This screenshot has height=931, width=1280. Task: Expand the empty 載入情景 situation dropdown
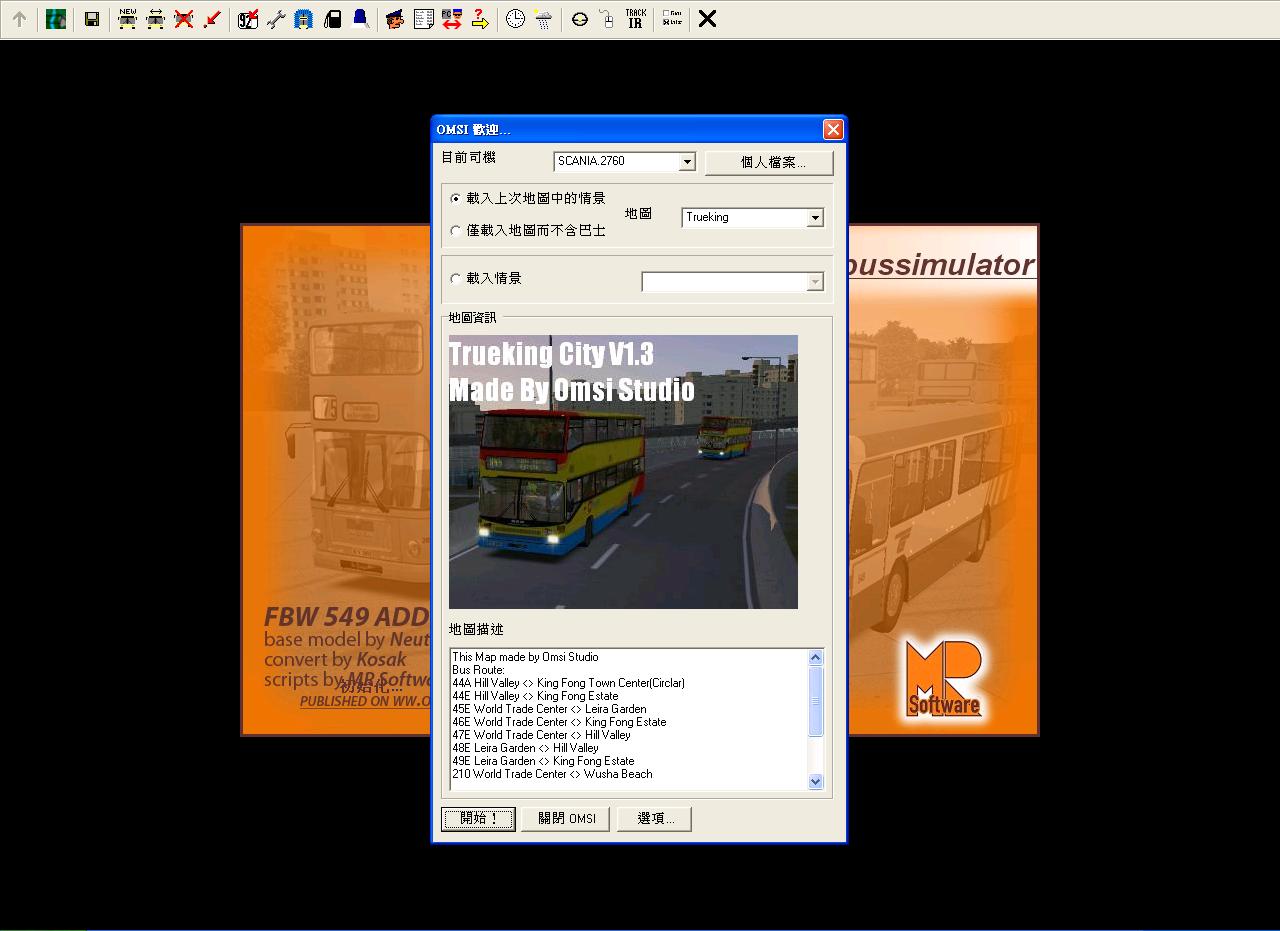click(x=815, y=282)
